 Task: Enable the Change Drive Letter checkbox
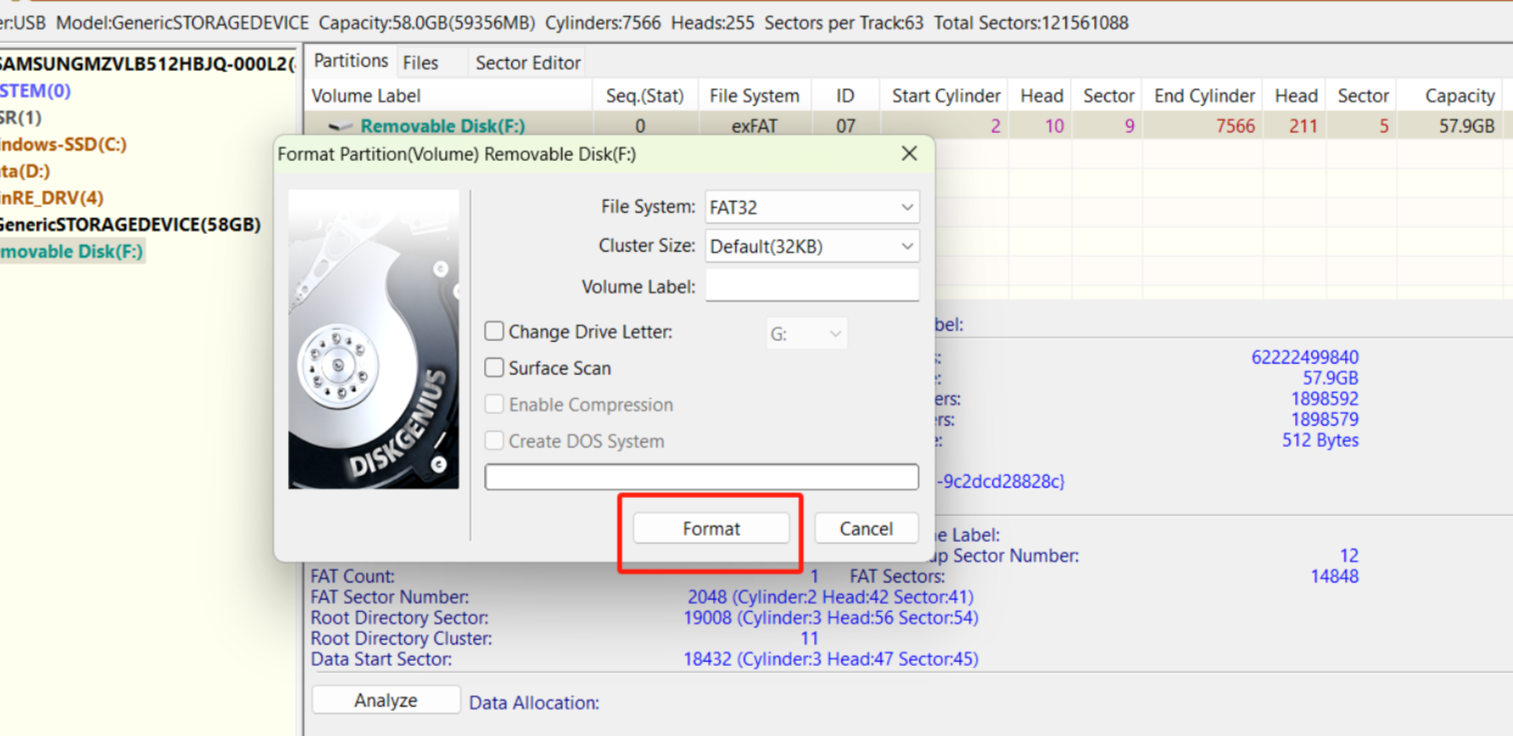(x=494, y=330)
